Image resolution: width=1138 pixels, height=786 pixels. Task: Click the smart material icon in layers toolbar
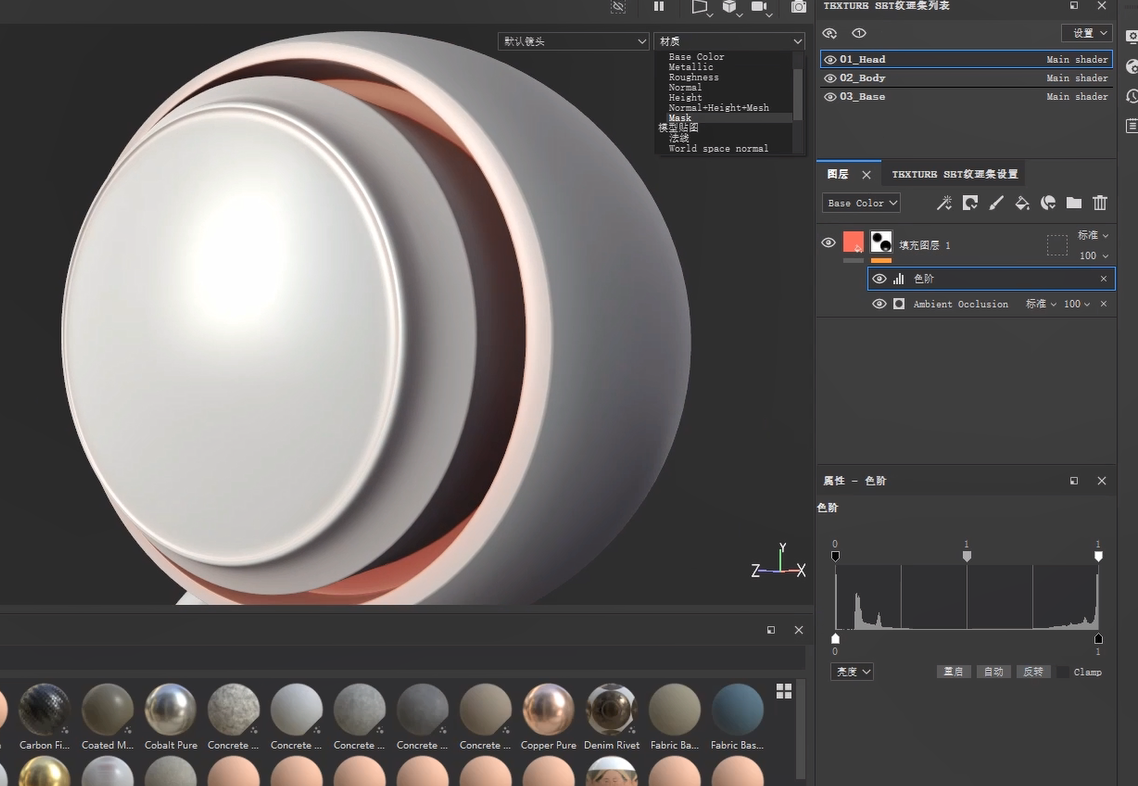(1048, 203)
